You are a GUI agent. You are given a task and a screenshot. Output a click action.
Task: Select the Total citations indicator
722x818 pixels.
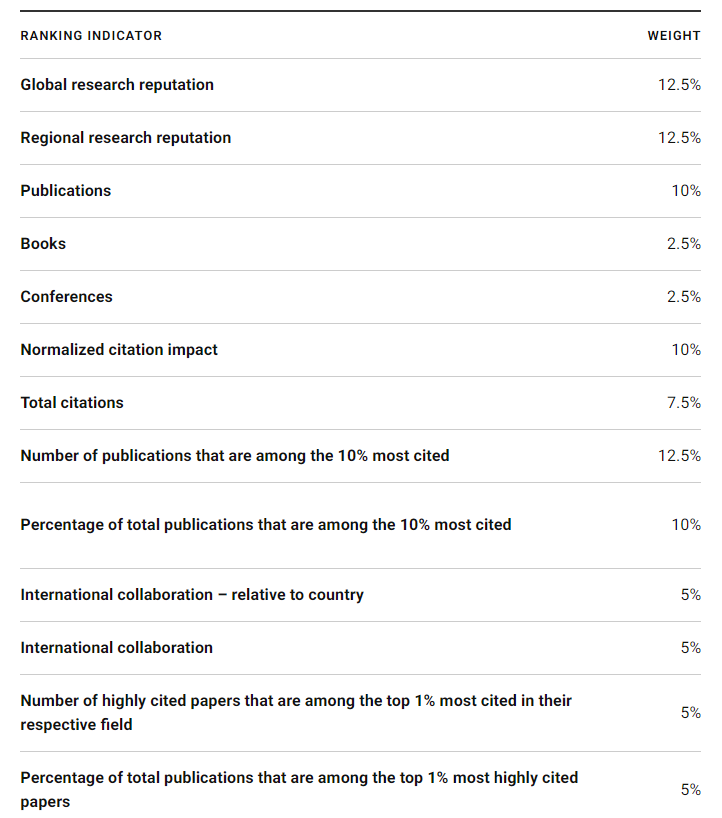click(x=72, y=403)
